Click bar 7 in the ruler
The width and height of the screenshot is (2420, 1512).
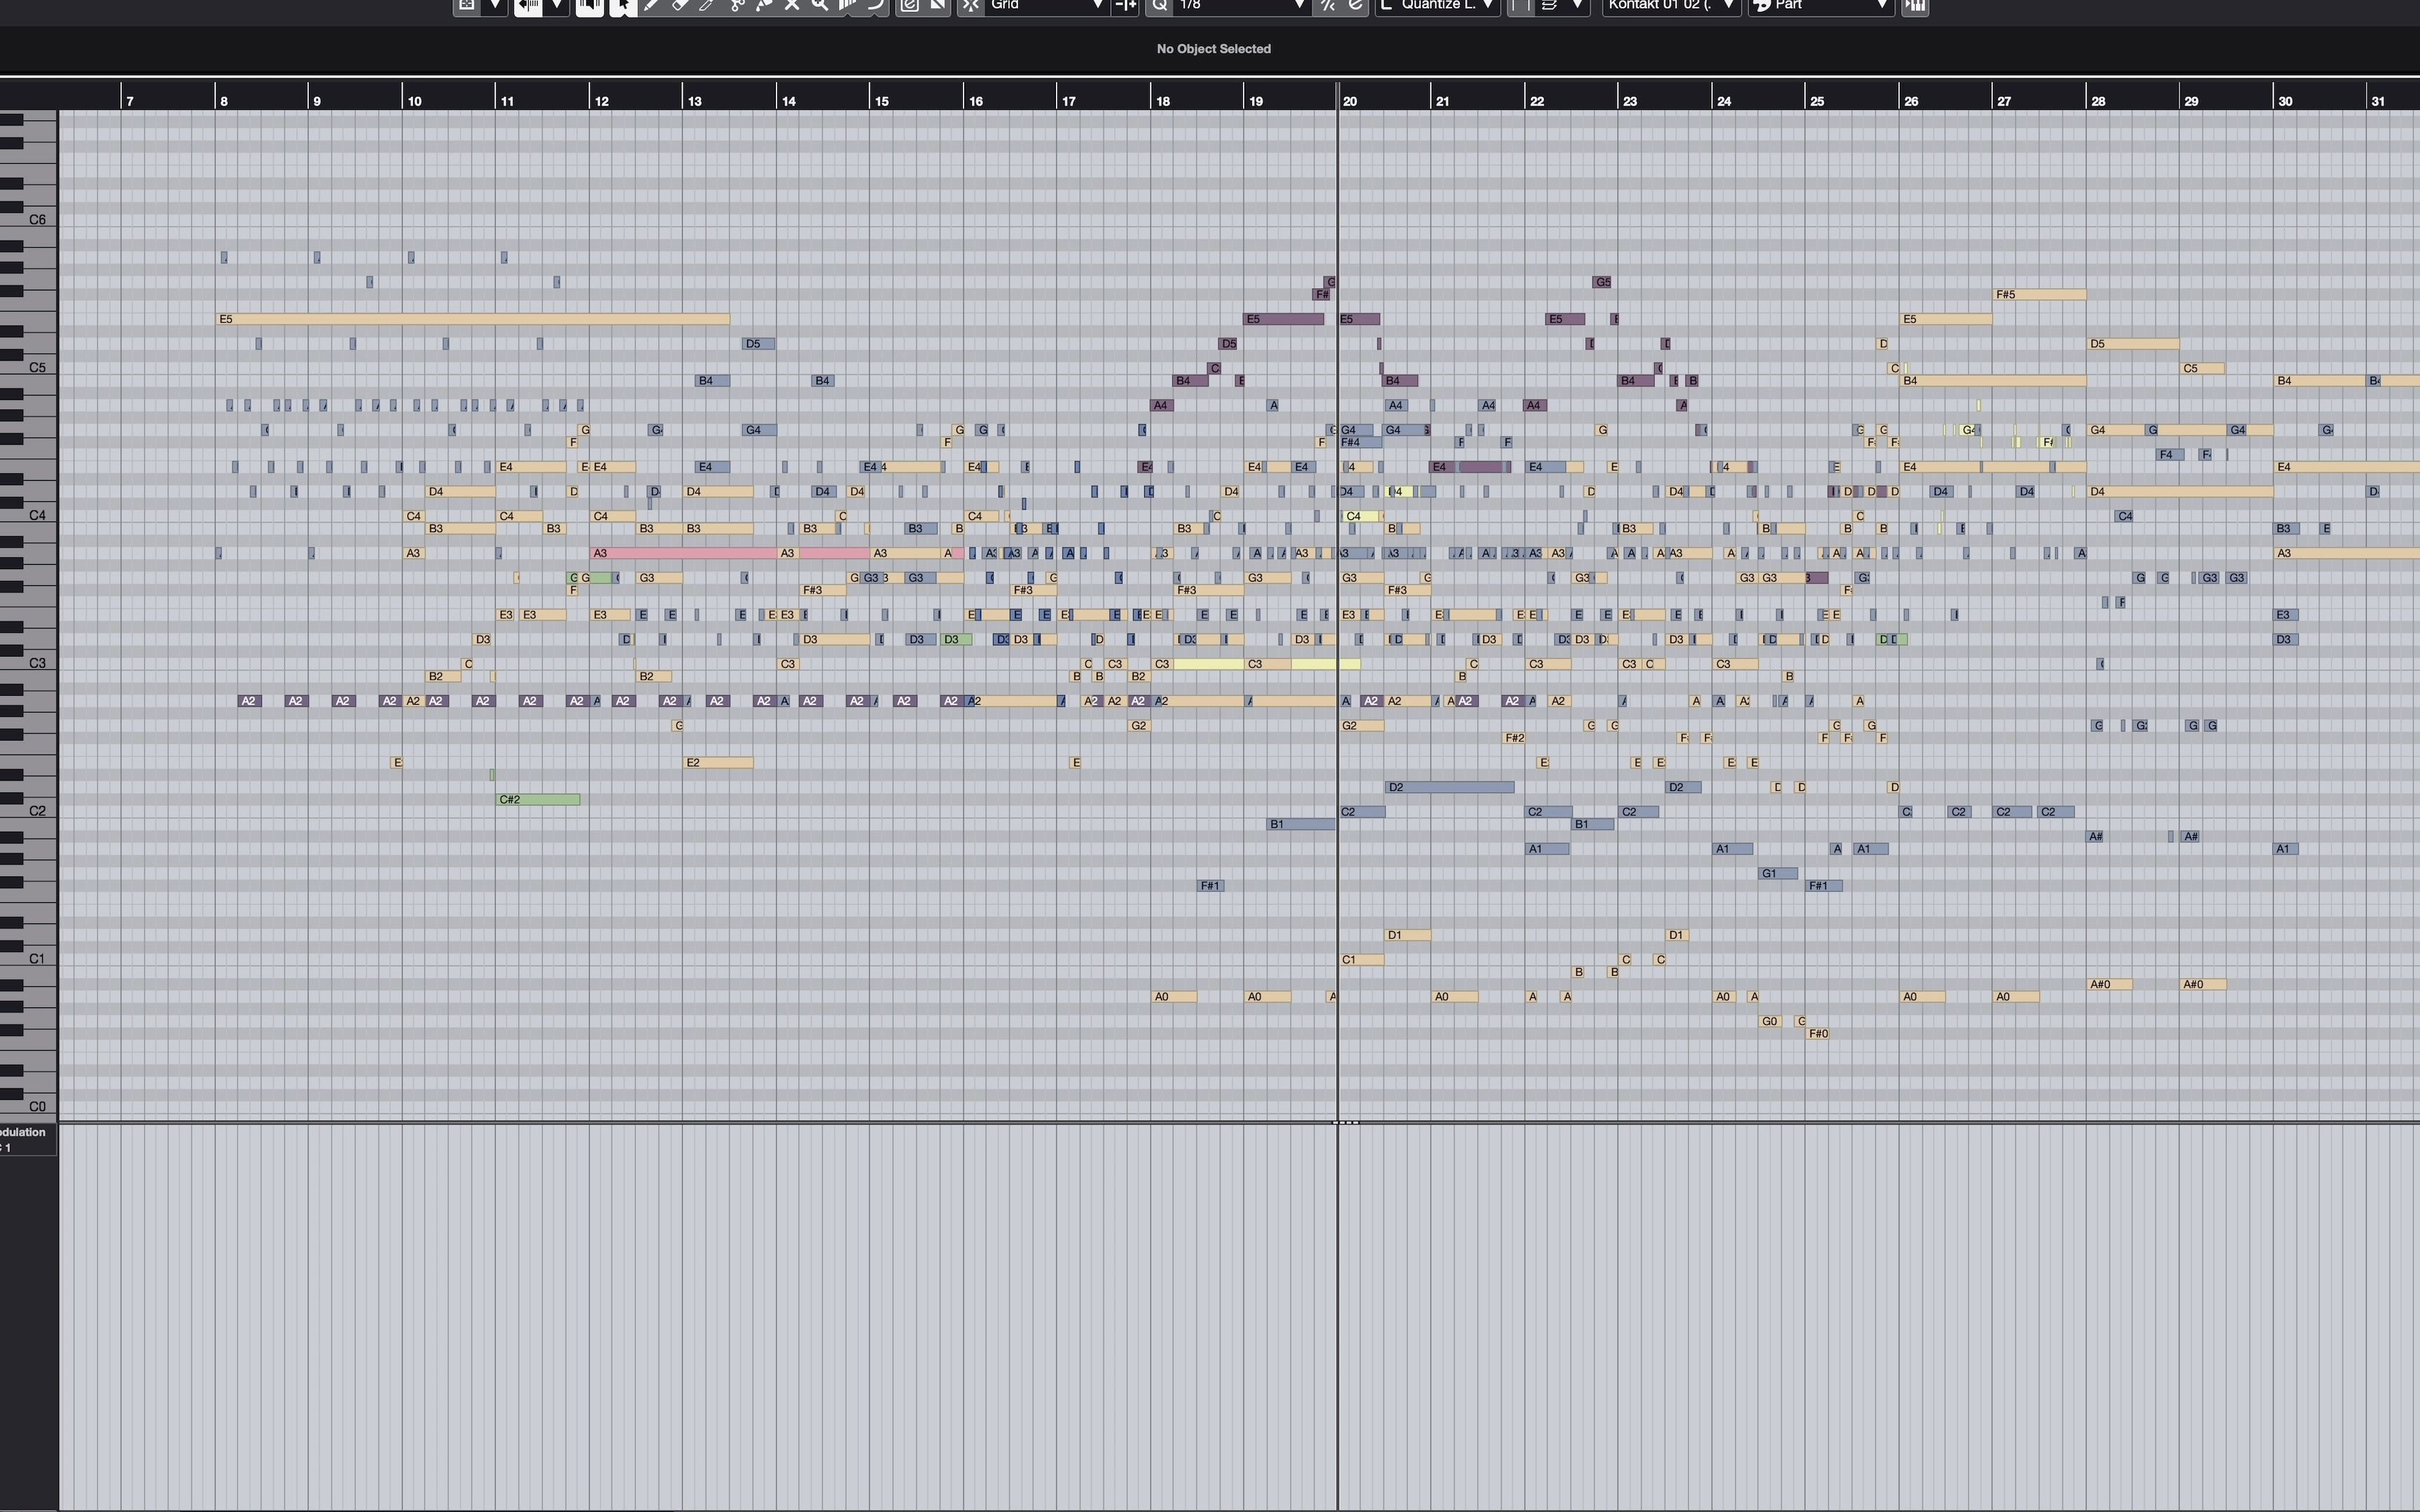[130, 101]
